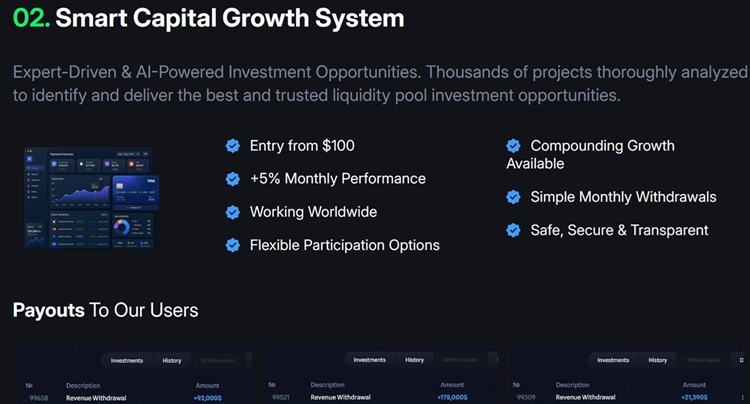Click the checkmark badge beside Entry from $100
Screen dimensions: 750x404
pos(233,146)
